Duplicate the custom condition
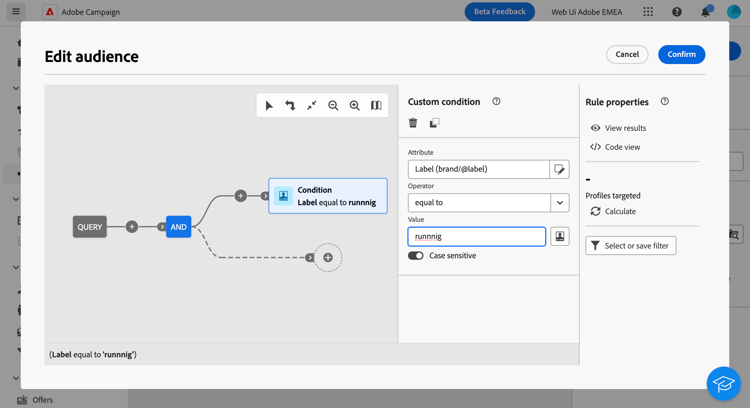 pyautogui.click(x=434, y=123)
